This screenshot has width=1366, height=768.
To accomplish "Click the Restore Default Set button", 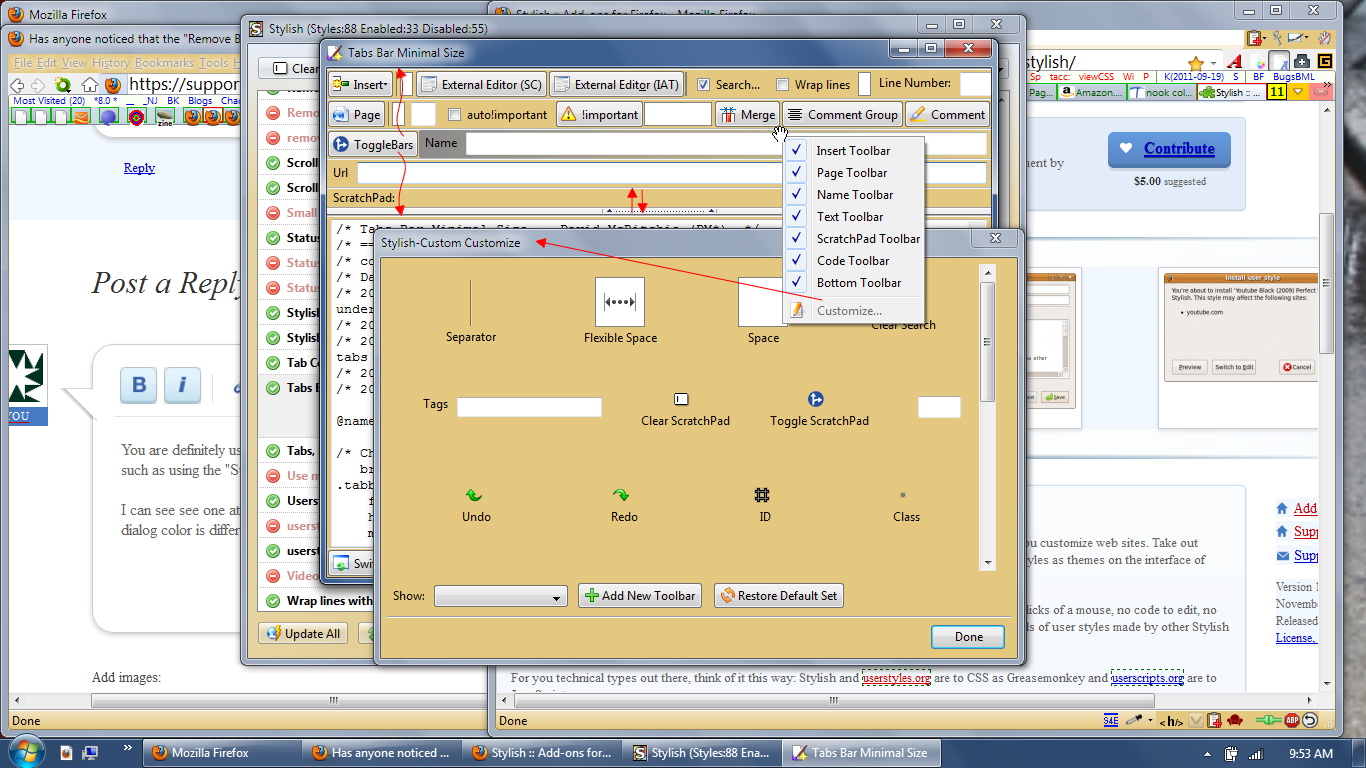I will (779, 596).
